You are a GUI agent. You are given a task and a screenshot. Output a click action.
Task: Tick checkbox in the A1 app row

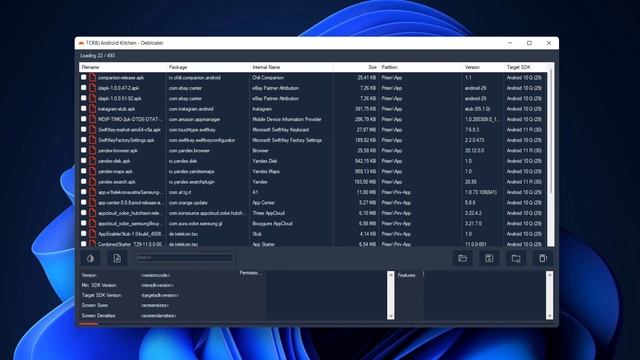coord(84,192)
